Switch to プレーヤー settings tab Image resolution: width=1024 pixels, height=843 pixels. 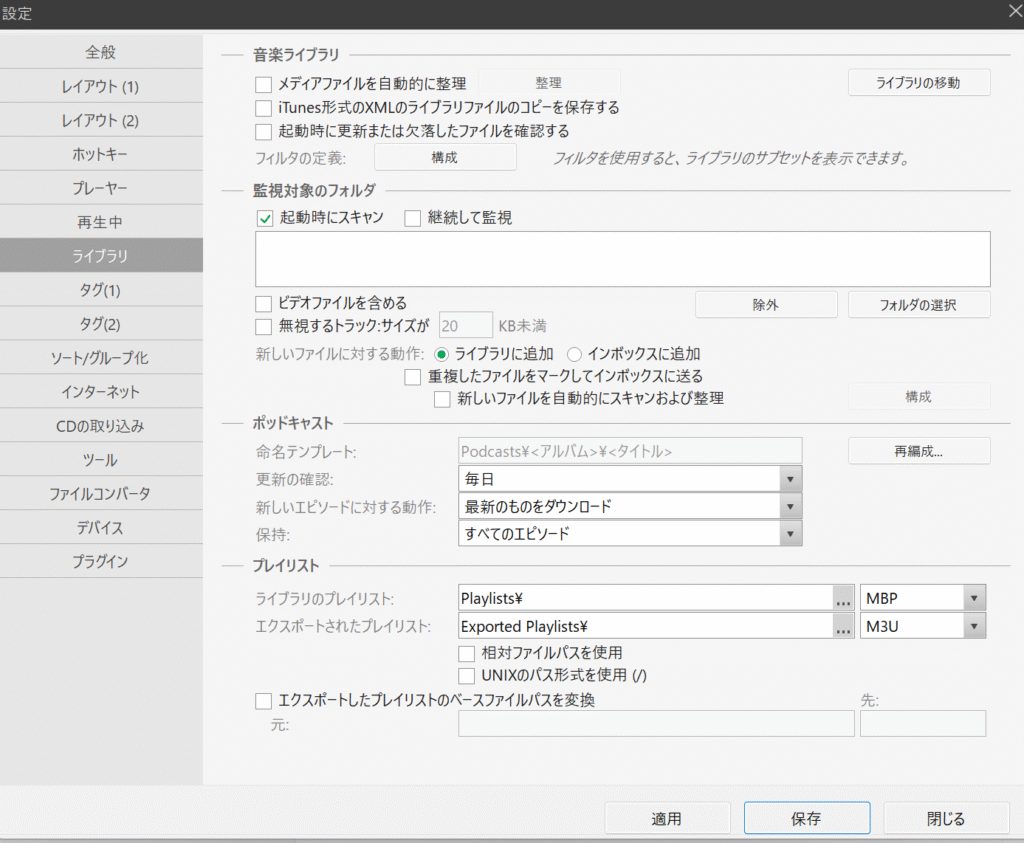pos(101,188)
